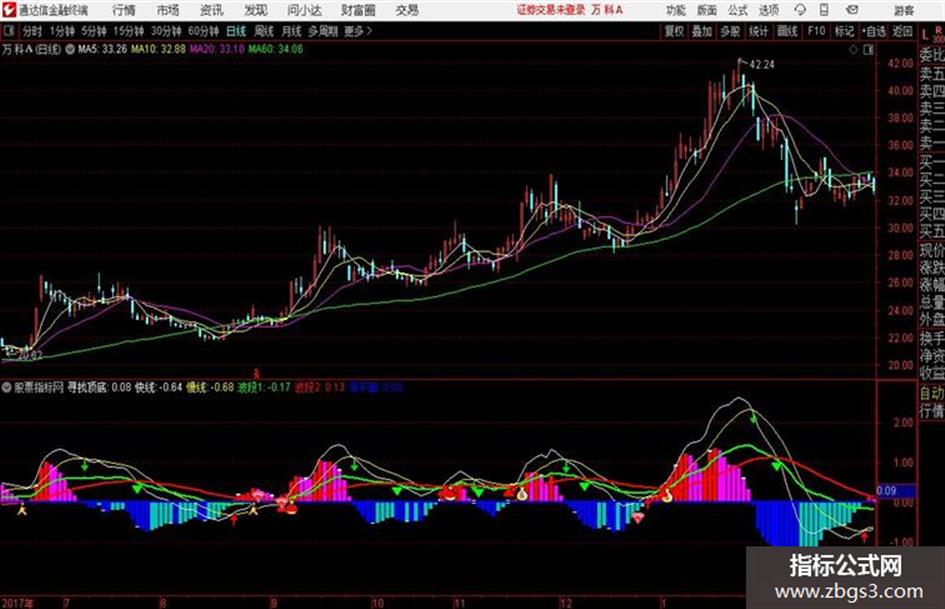This screenshot has width=945, height=609.
Task: Open the mobile phone icon in title bar
Action: (824, 10)
